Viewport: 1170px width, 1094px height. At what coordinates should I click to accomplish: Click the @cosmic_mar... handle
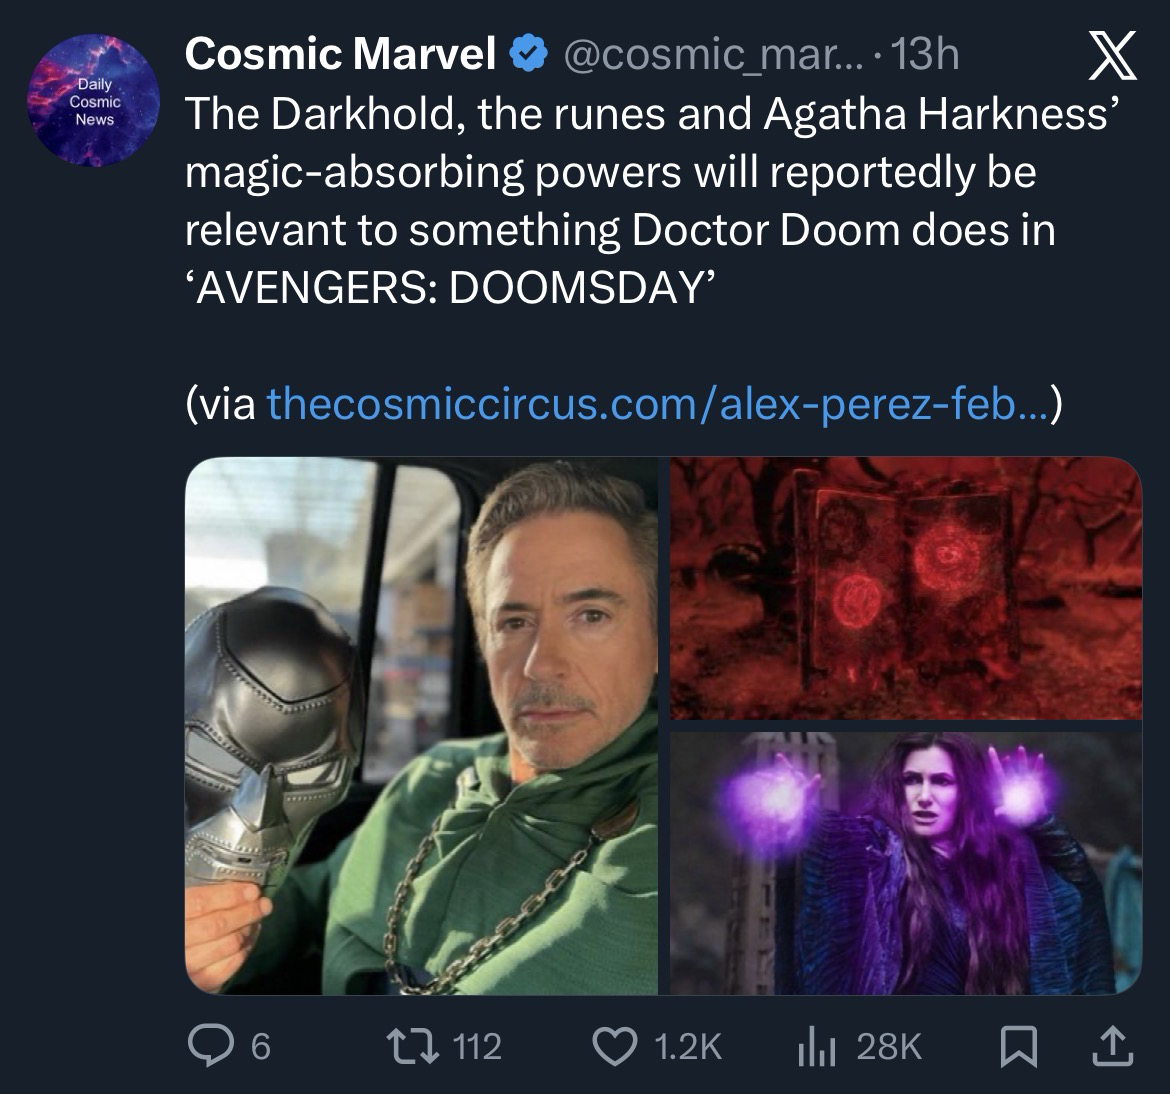point(704,55)
